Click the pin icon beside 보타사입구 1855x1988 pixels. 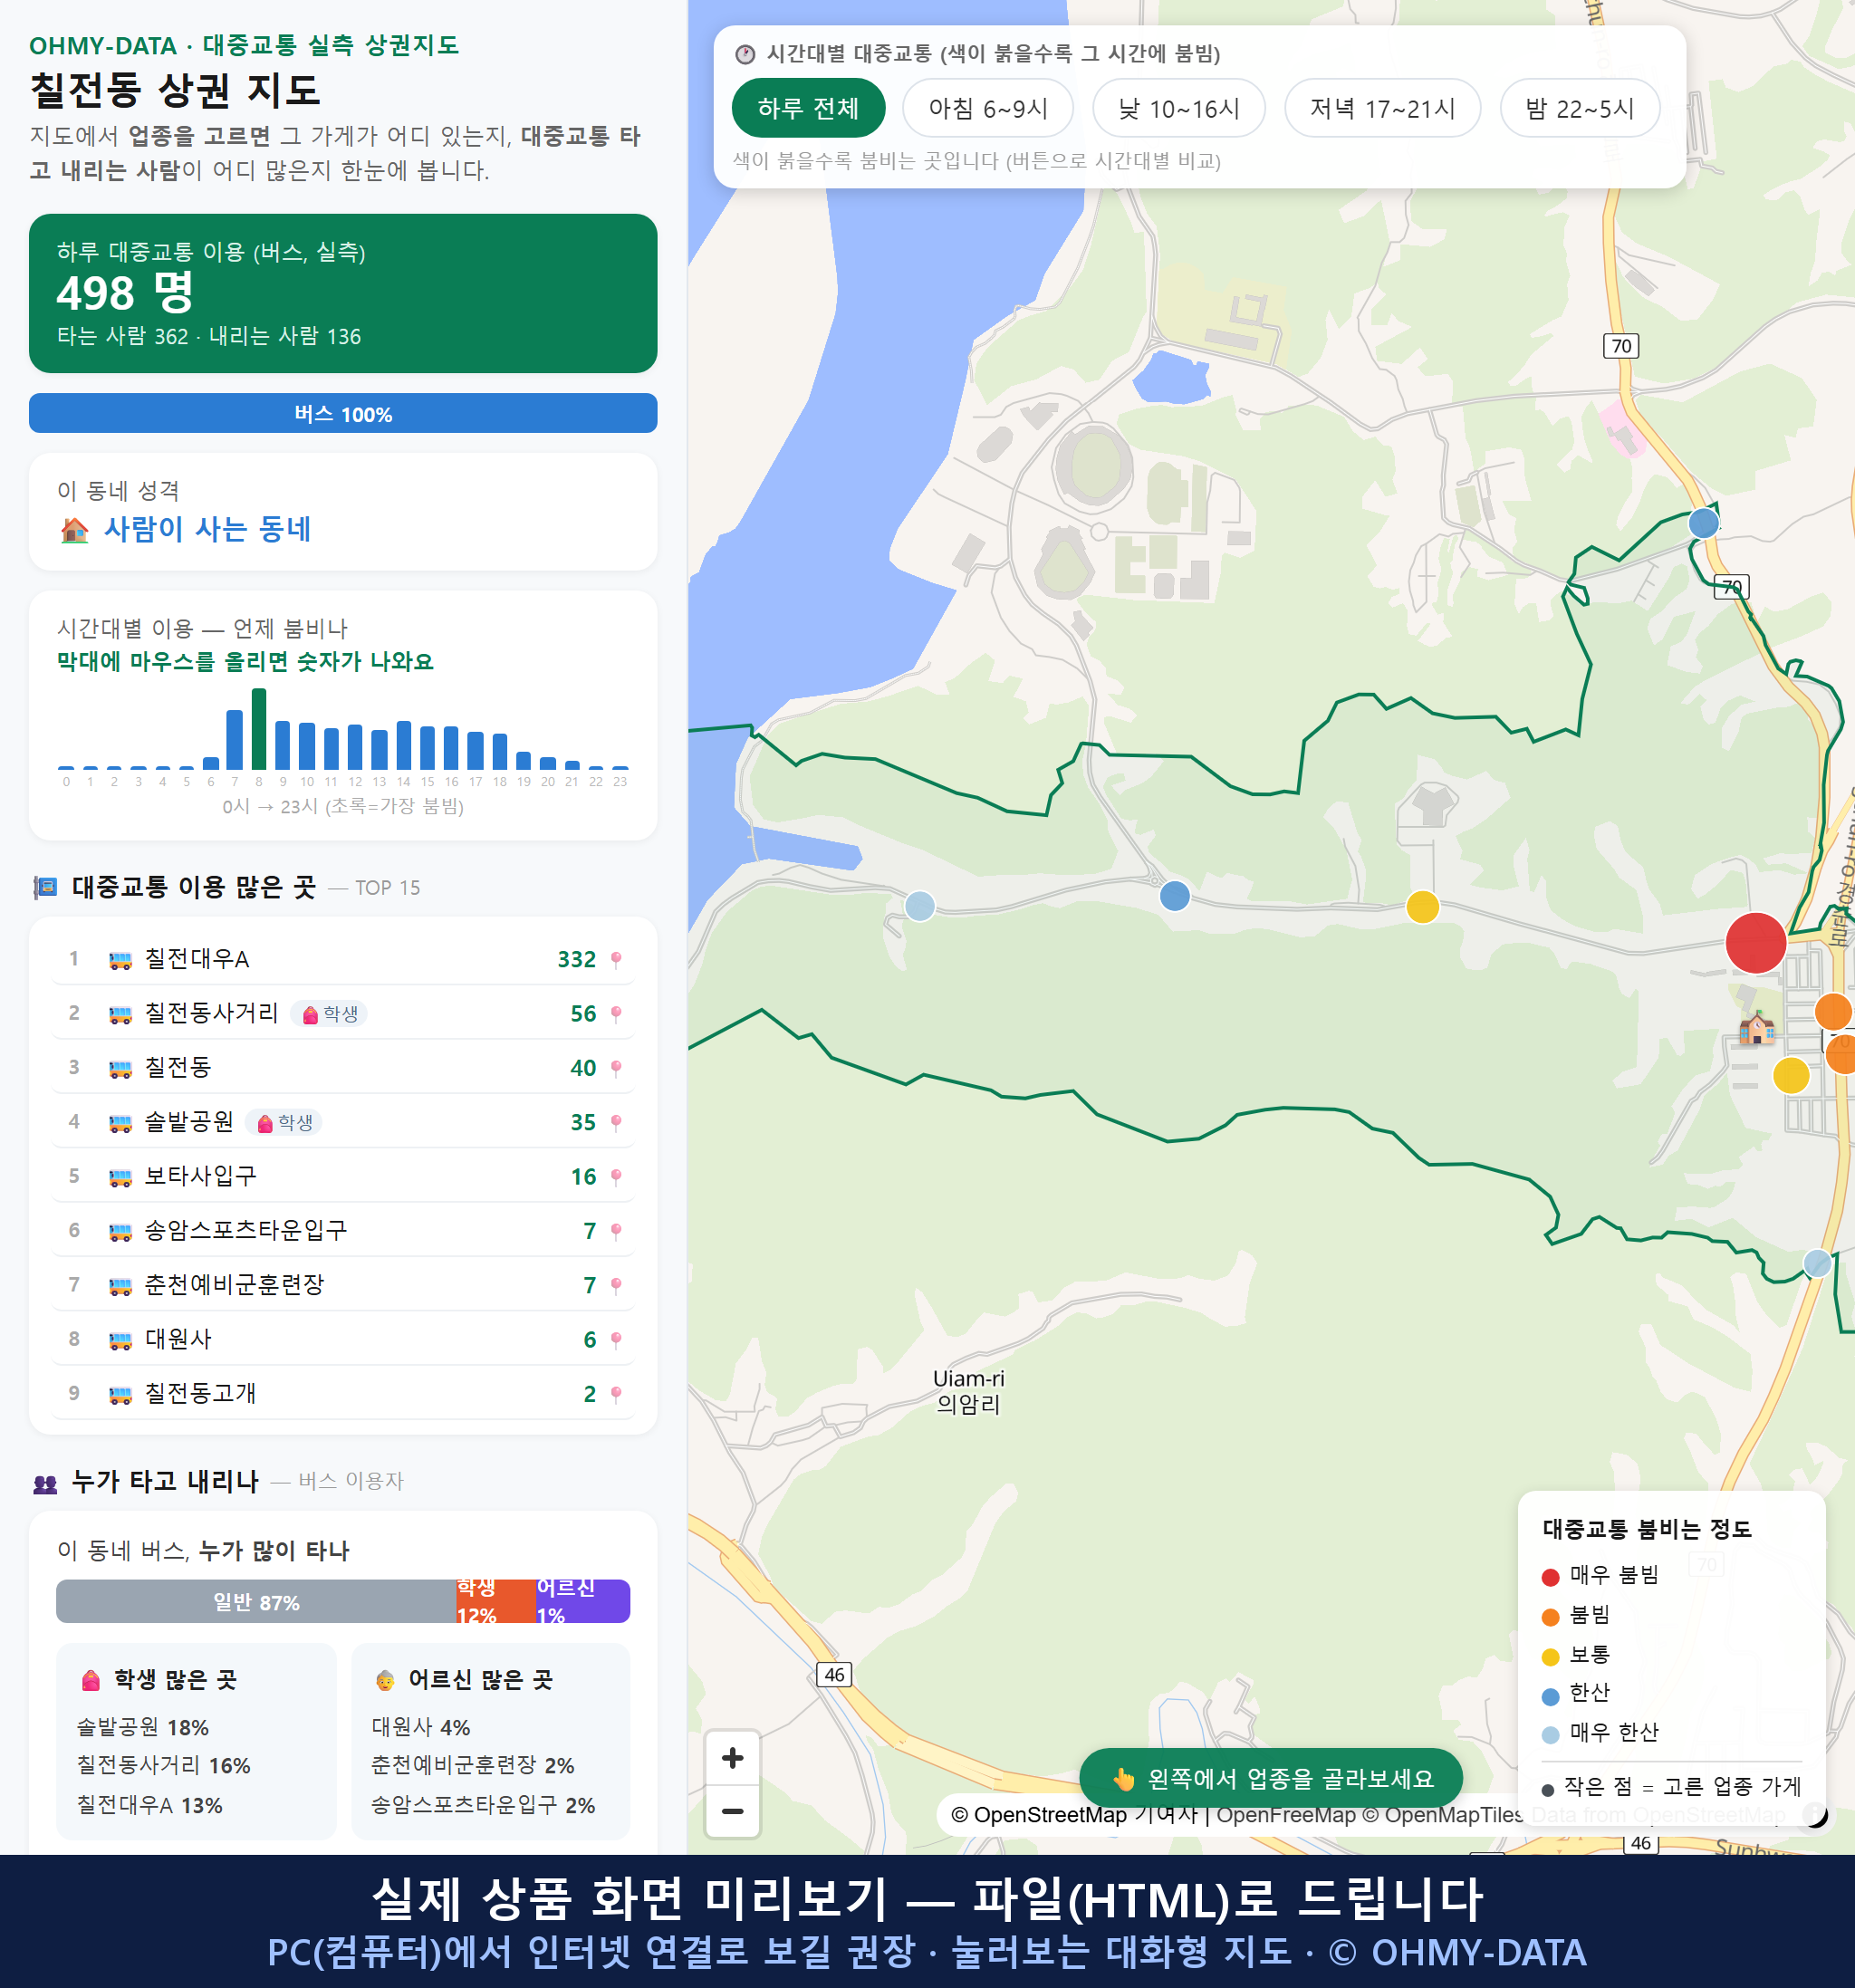click(x=616, y=1177)
